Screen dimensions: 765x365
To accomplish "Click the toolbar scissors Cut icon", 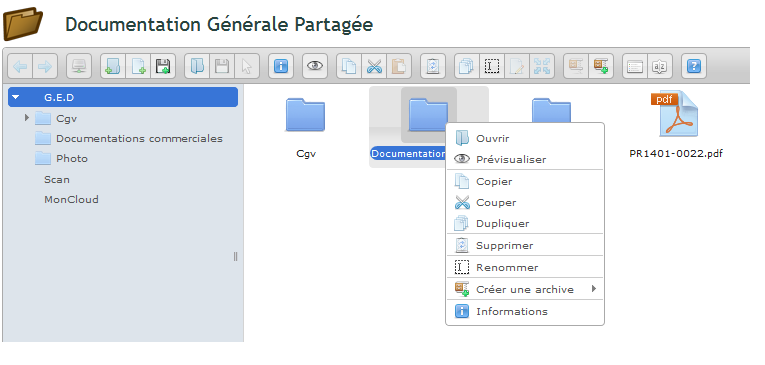I will [374, 66].
